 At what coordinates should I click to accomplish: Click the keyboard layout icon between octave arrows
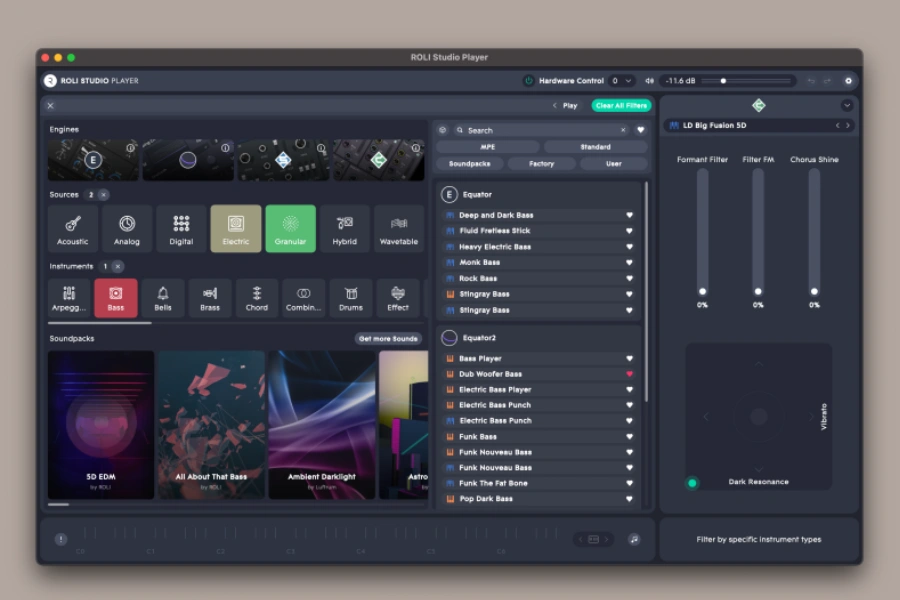click(x=593, y=539)
